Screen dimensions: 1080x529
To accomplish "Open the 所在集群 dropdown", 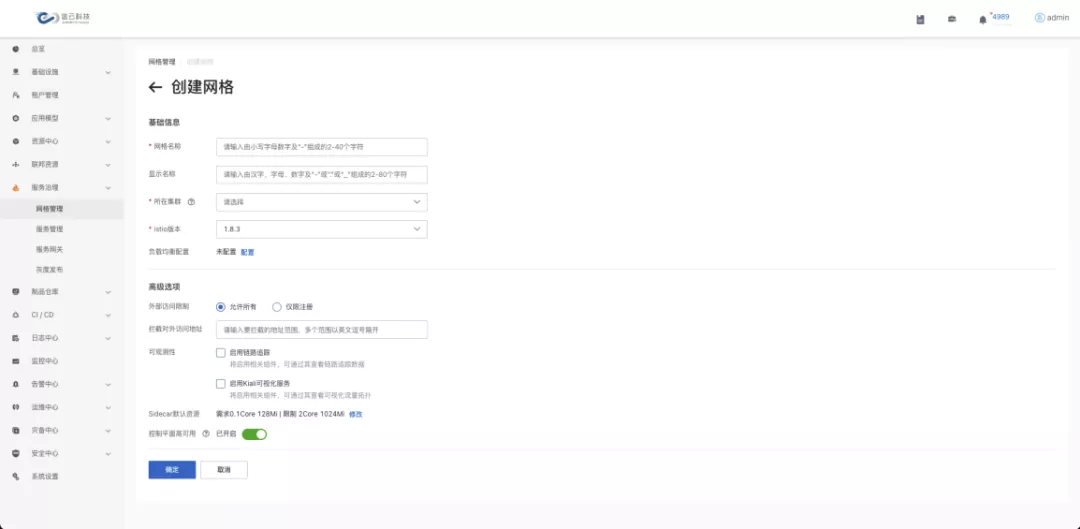I will pos(322,202).
